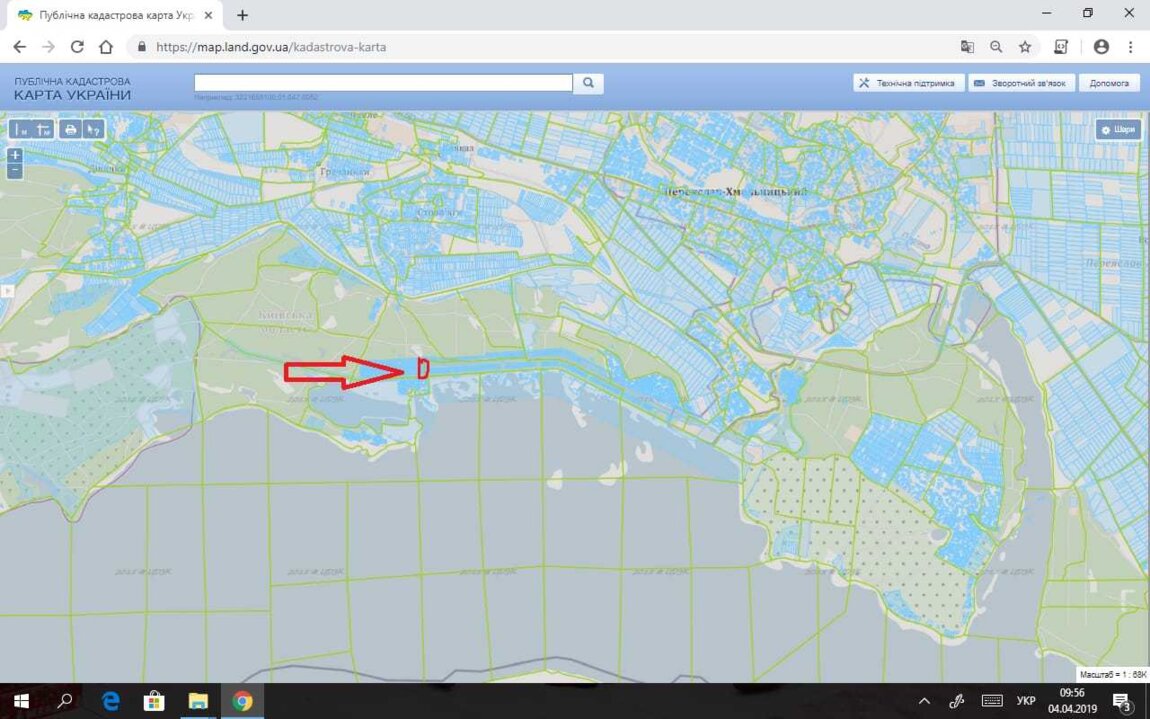This screenshot has width=1150, height=719.
Task: Click the print map icon
Action: click(x=70, y=129)
